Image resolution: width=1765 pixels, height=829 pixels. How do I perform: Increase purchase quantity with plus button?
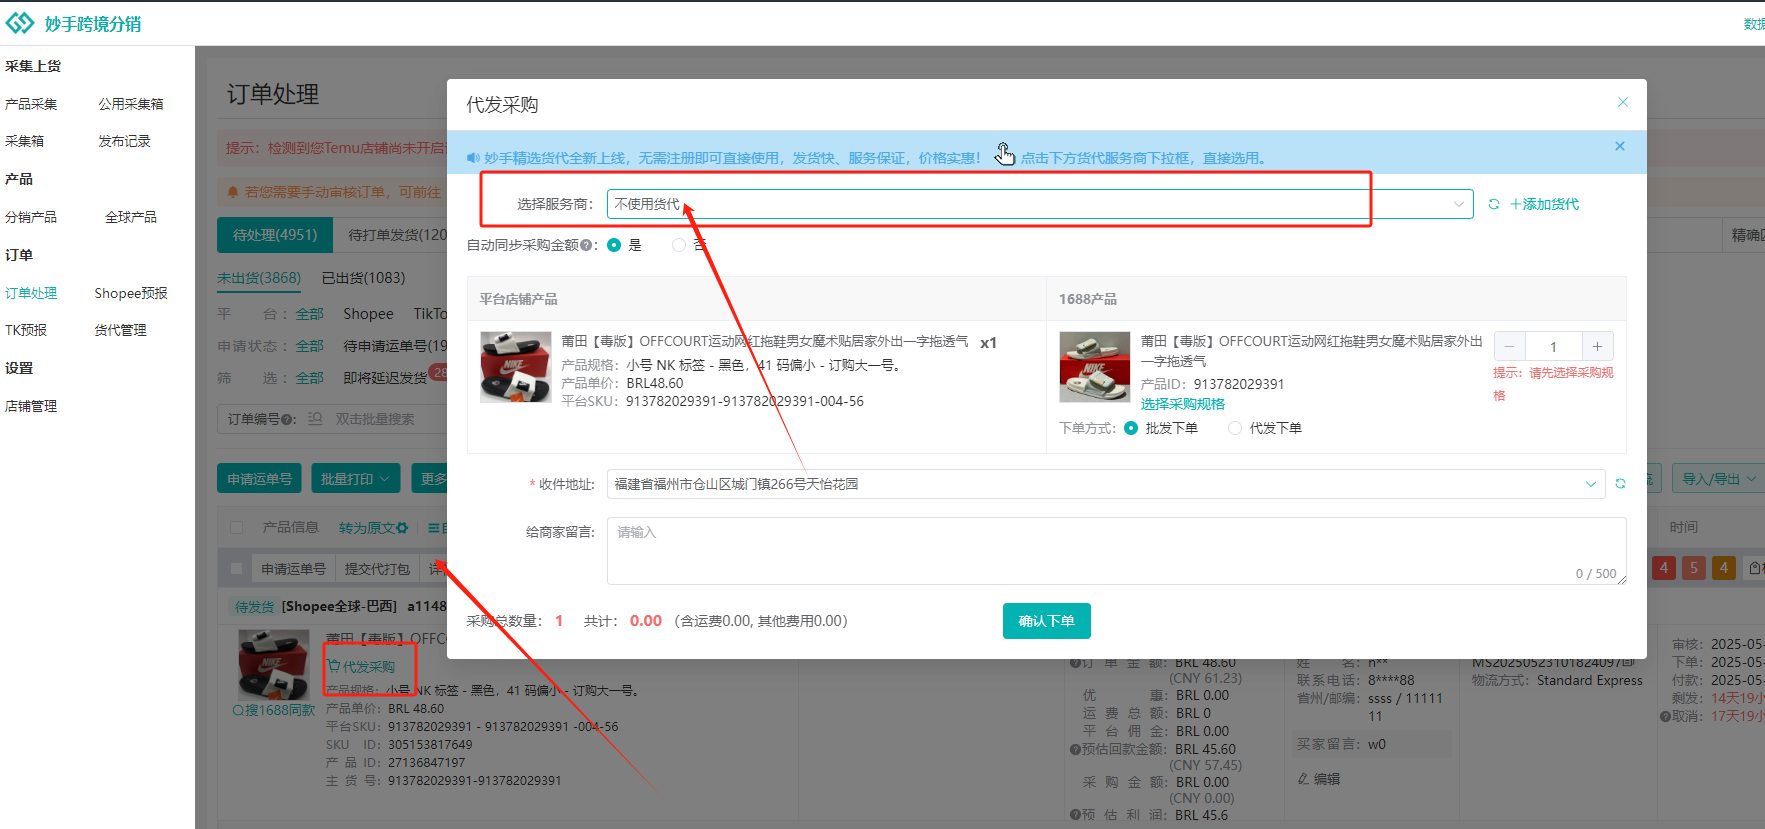coord(1597,346)
